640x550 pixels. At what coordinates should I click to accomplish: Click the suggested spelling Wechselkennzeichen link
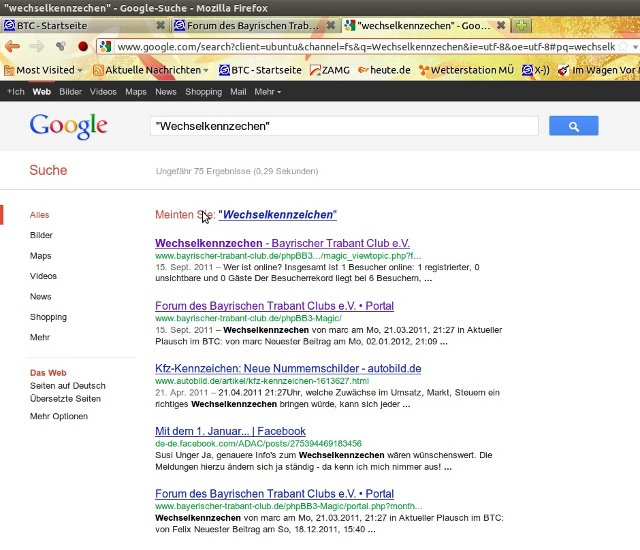click(278, 215)
